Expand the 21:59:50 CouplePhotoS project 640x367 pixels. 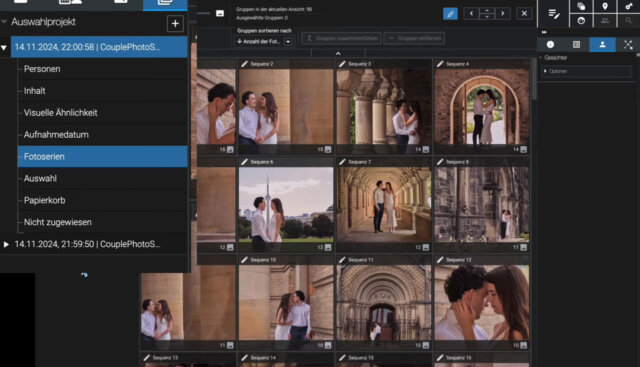coord(6,244)
